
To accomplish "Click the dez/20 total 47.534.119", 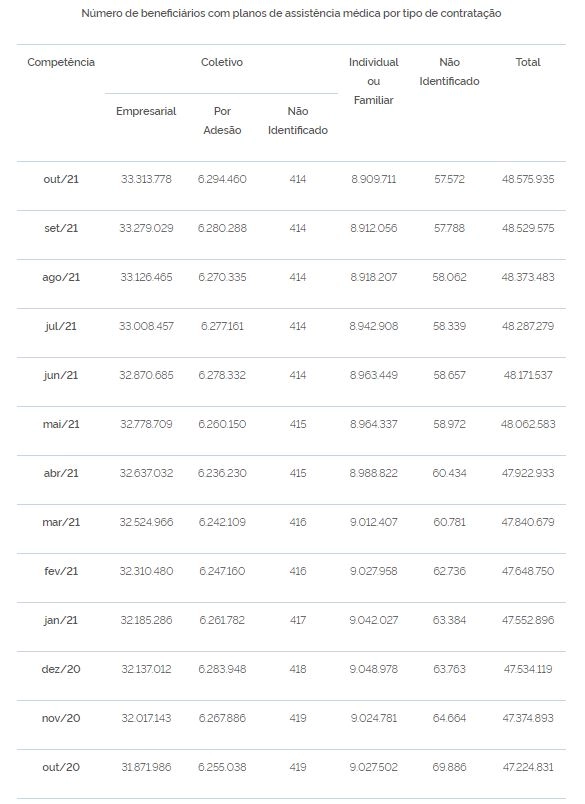I will pyautogui.click(x=528, y=669).
